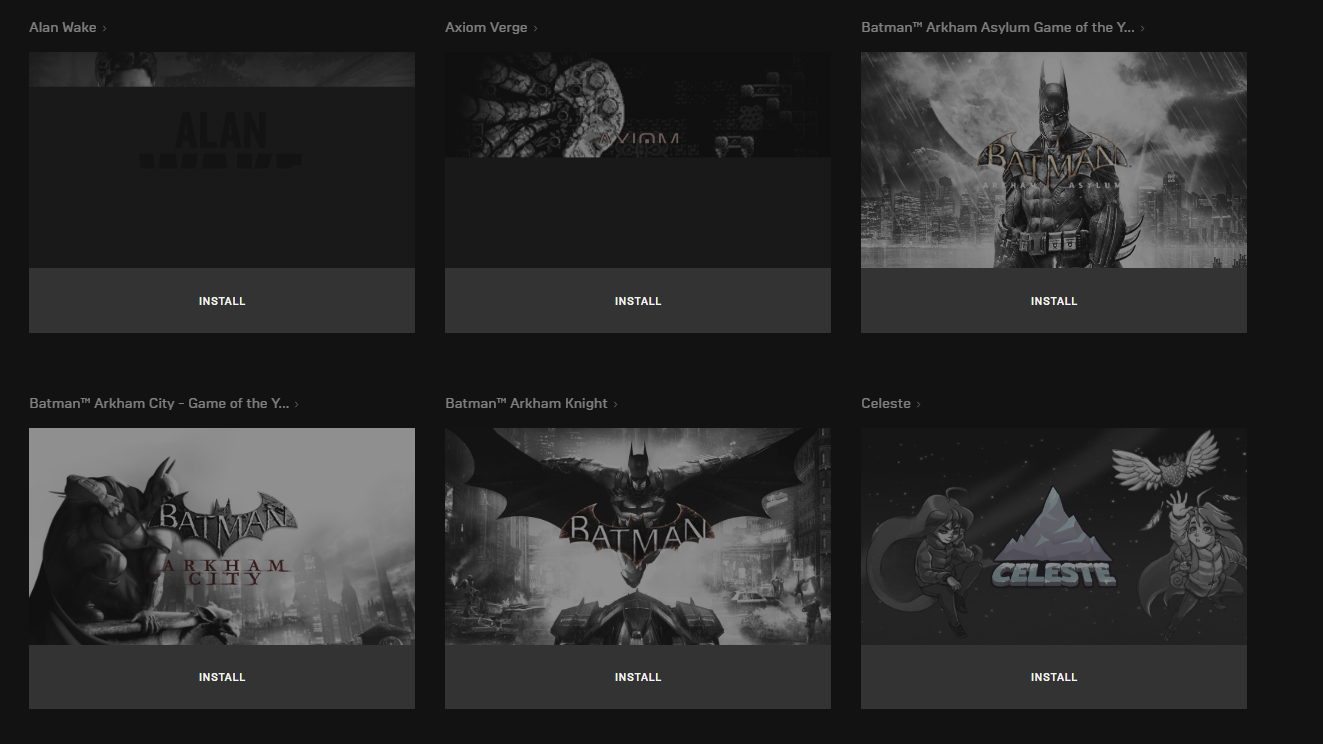Install Alan Wake

(x=221, y=301)
